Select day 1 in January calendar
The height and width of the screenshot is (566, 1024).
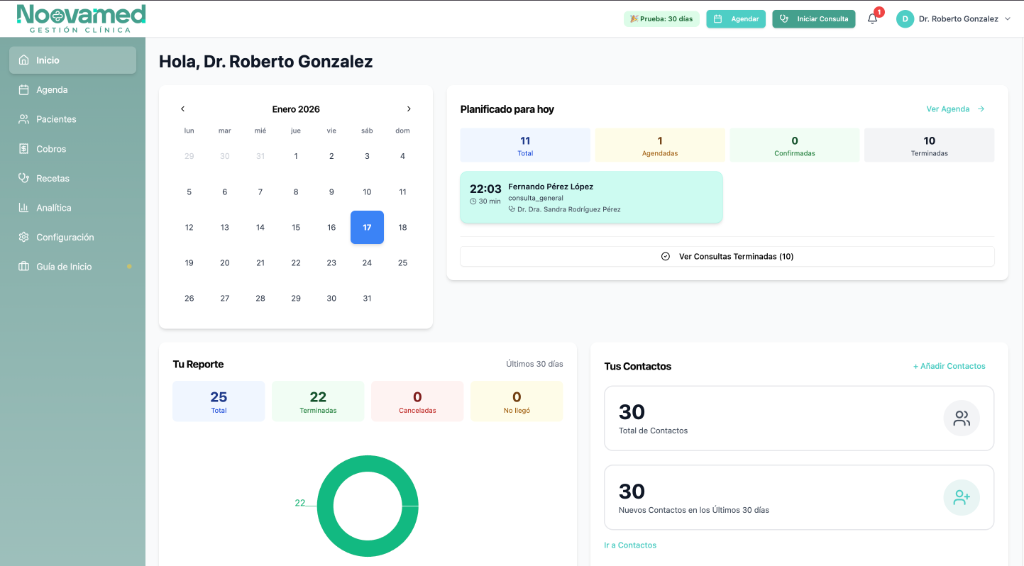(296, 156)
